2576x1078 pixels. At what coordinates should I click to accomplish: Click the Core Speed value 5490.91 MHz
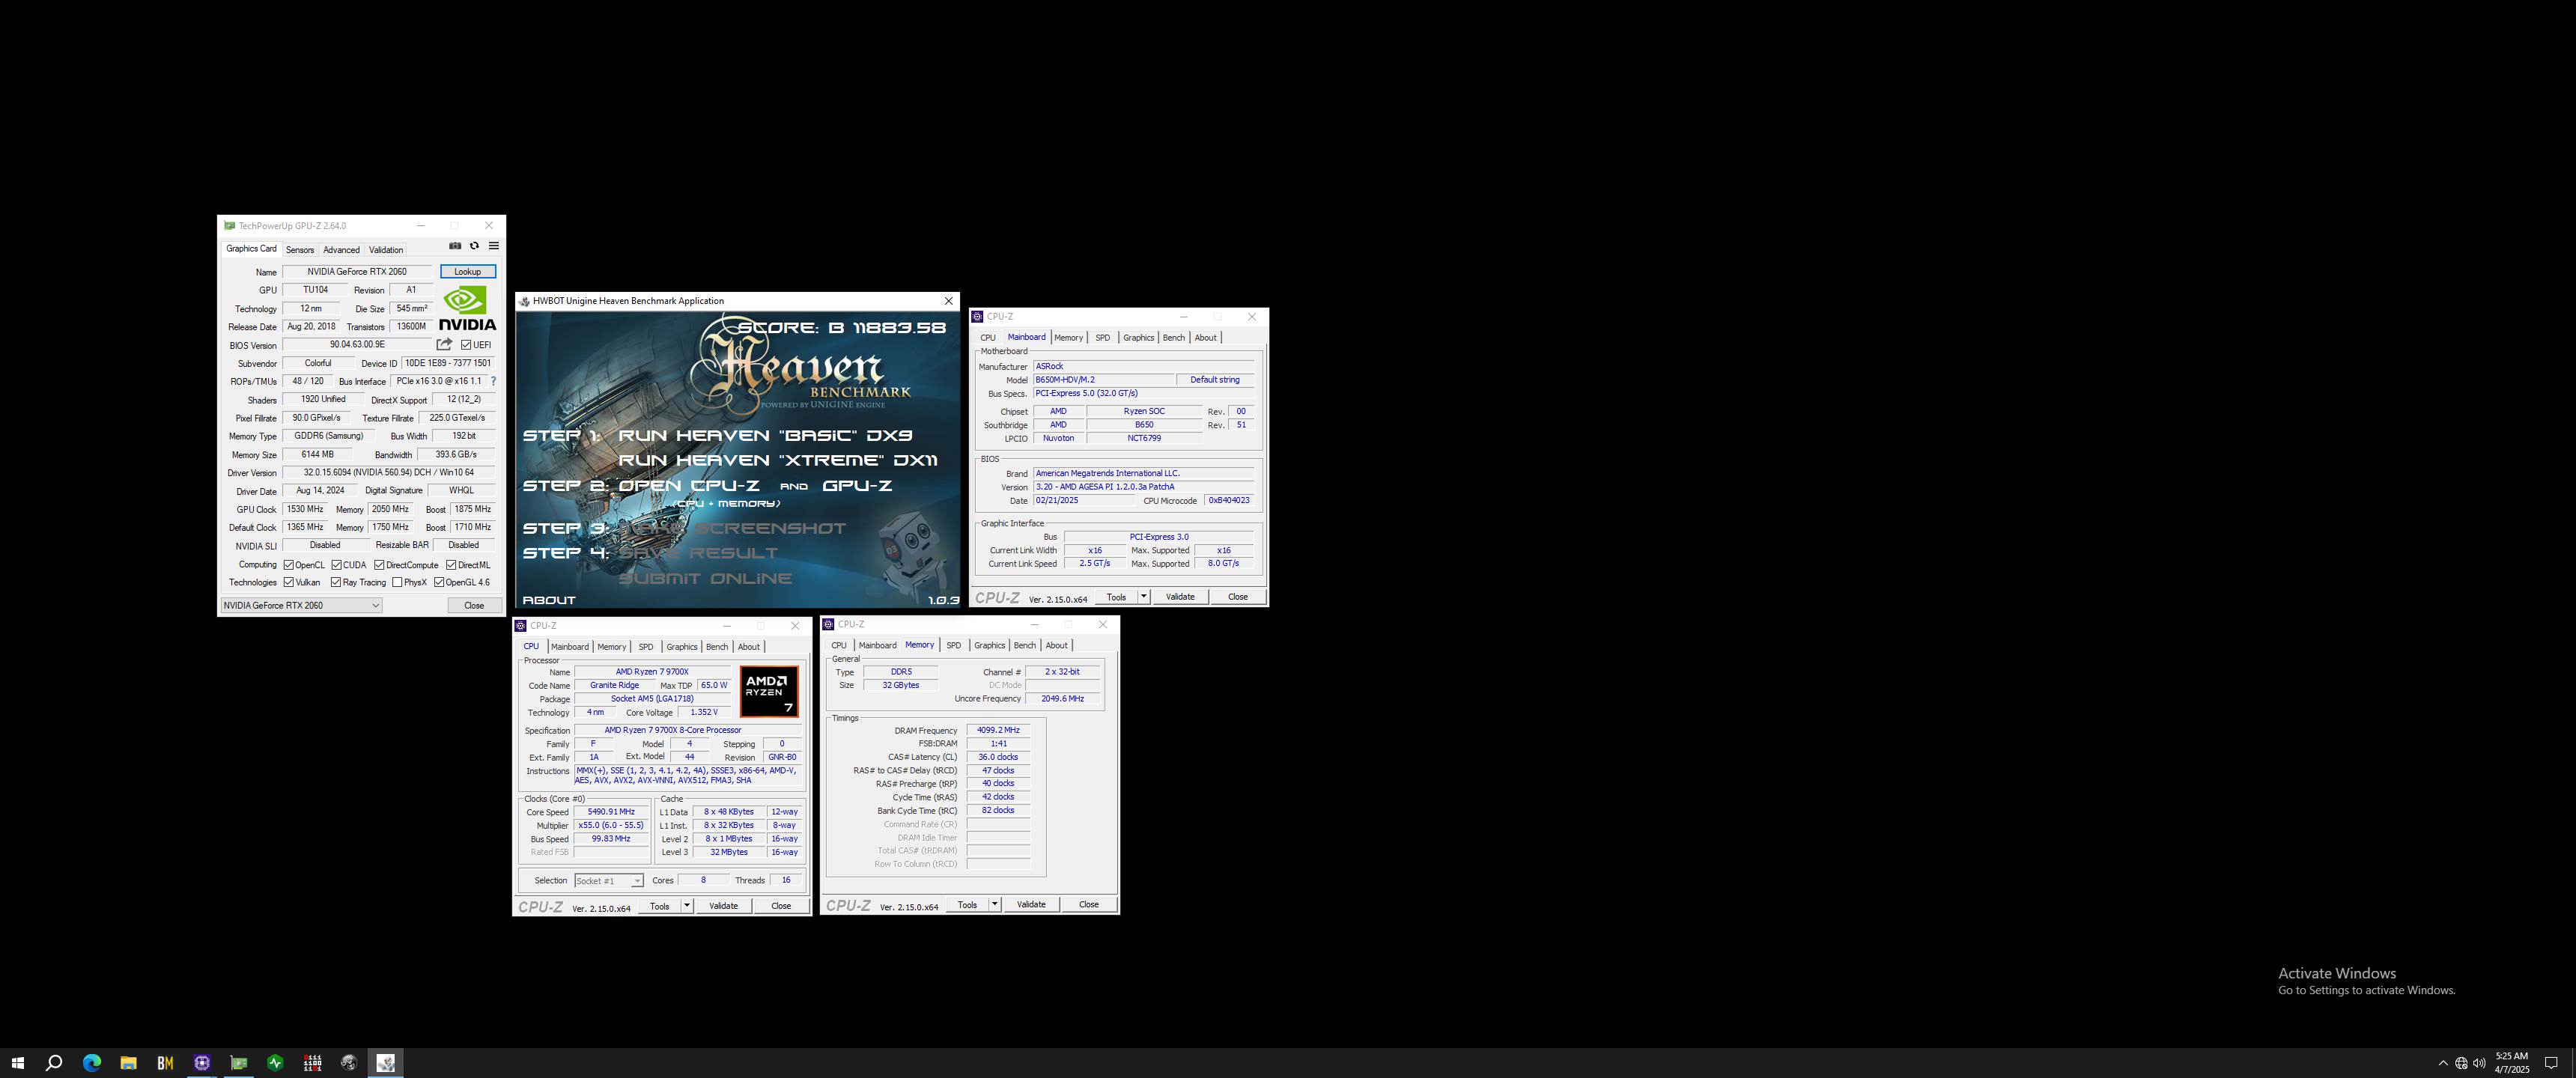[611, 812]
